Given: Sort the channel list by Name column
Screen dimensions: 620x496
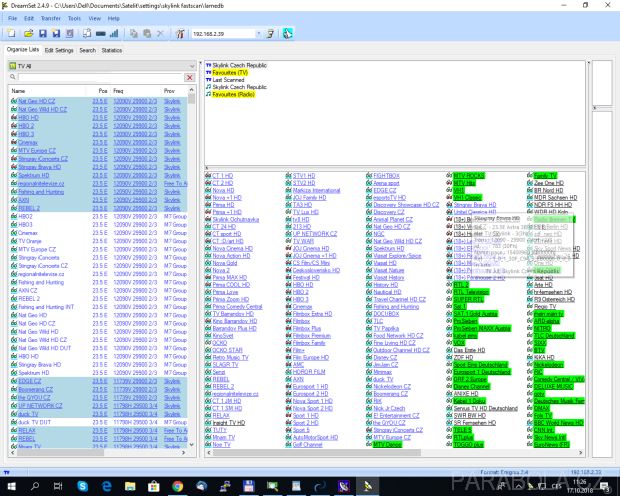Looking at the screenshot, I should click(47, 91).
